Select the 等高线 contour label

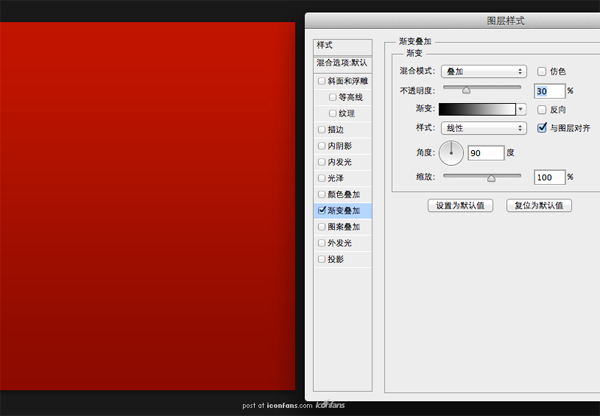click(351, 98)
